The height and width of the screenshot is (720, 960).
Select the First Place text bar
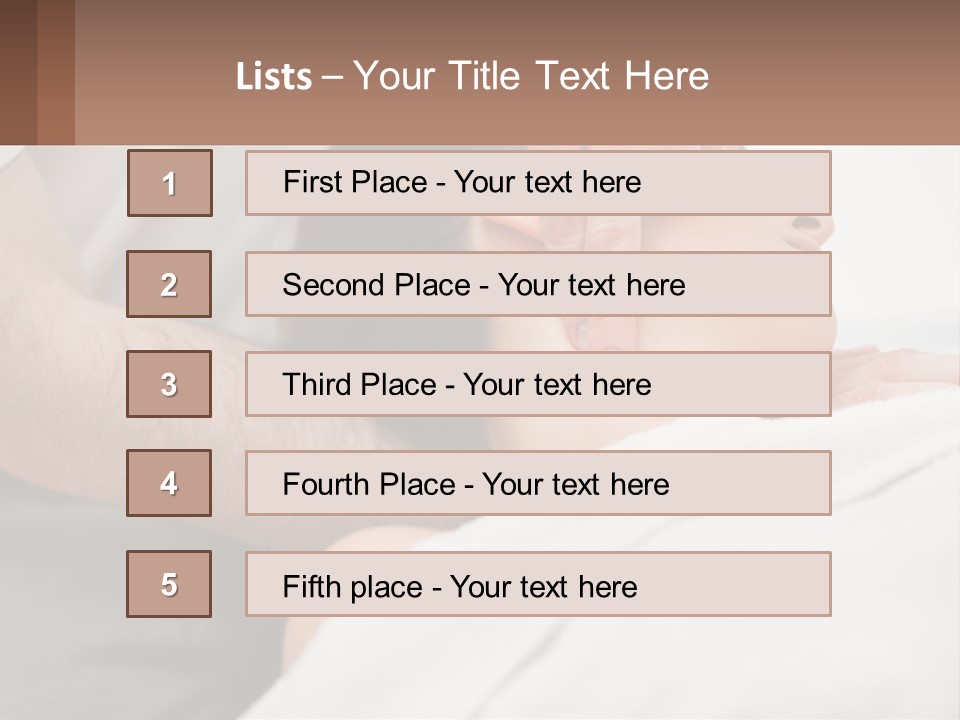click(x=538, y=183)
